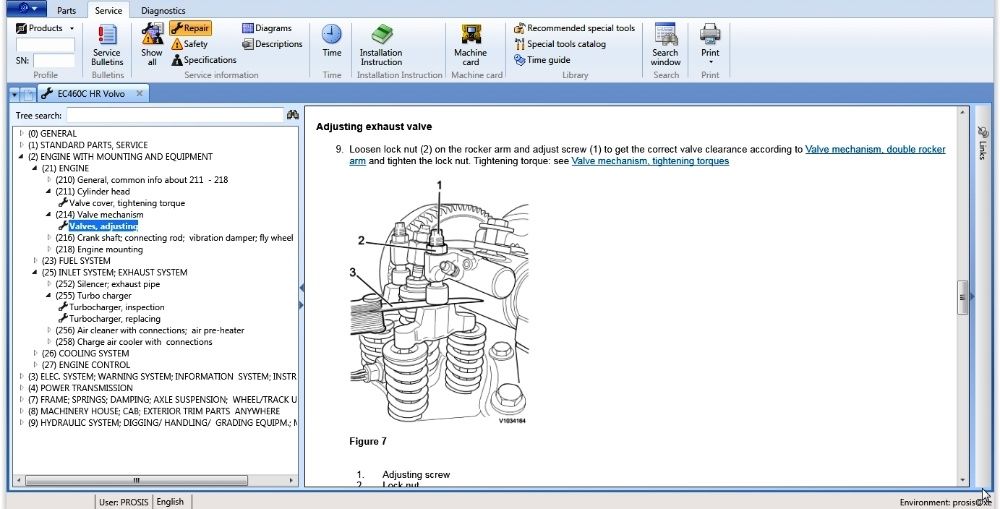This screenshot has height=509, width=1000.
Task: Click the binoculars search icon
Action: [293, 115]
